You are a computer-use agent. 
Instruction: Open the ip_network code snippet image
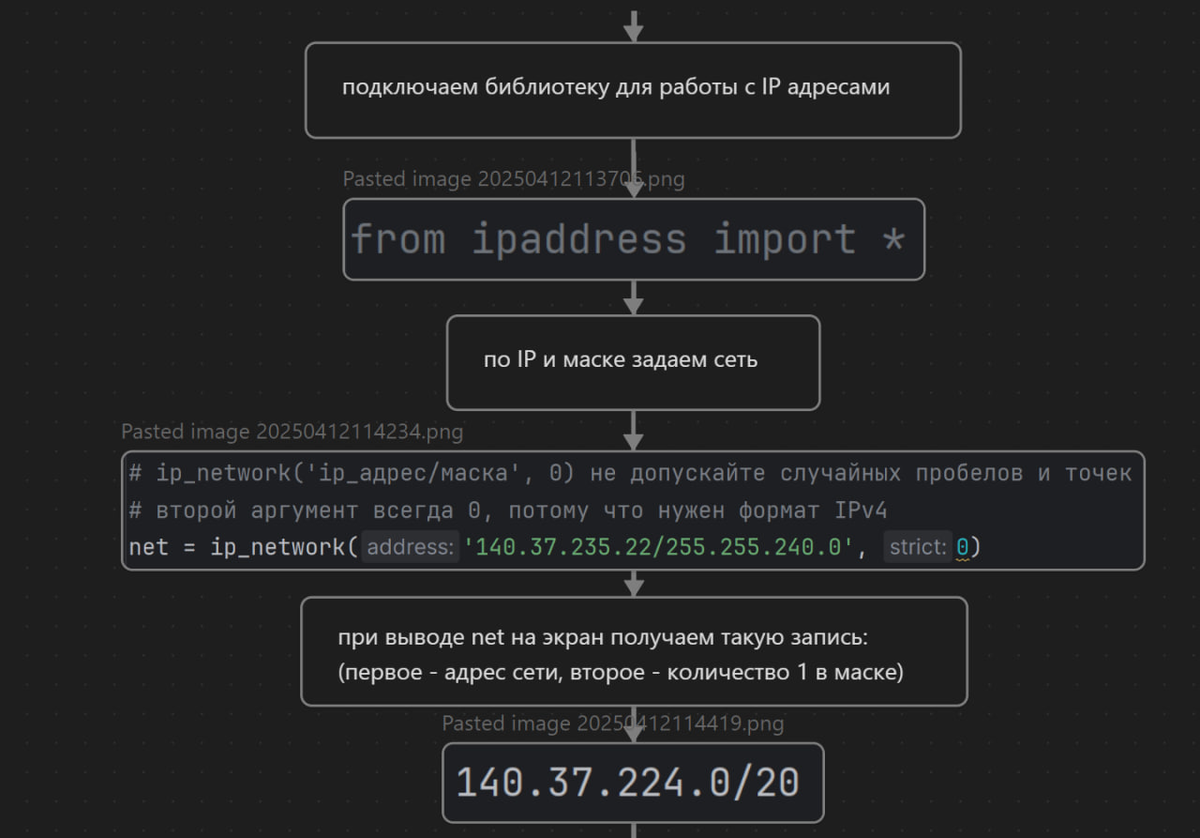click(x=633, y=510)
